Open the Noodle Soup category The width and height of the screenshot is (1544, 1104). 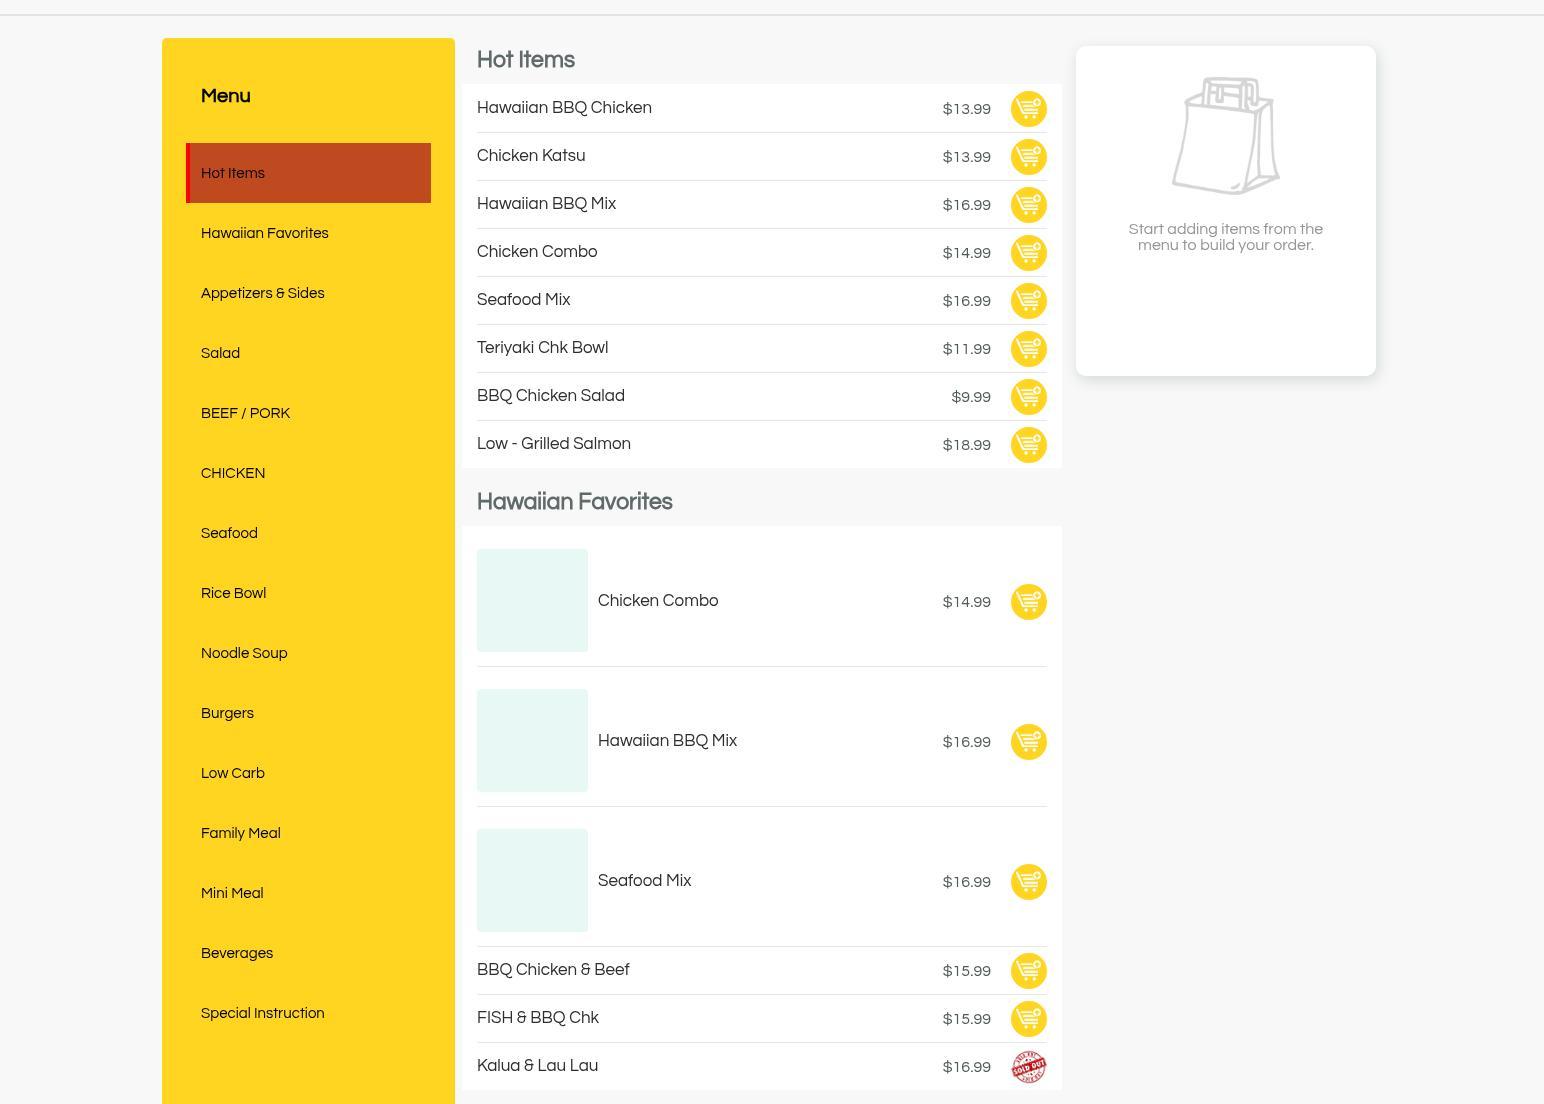tap(244, 653)
